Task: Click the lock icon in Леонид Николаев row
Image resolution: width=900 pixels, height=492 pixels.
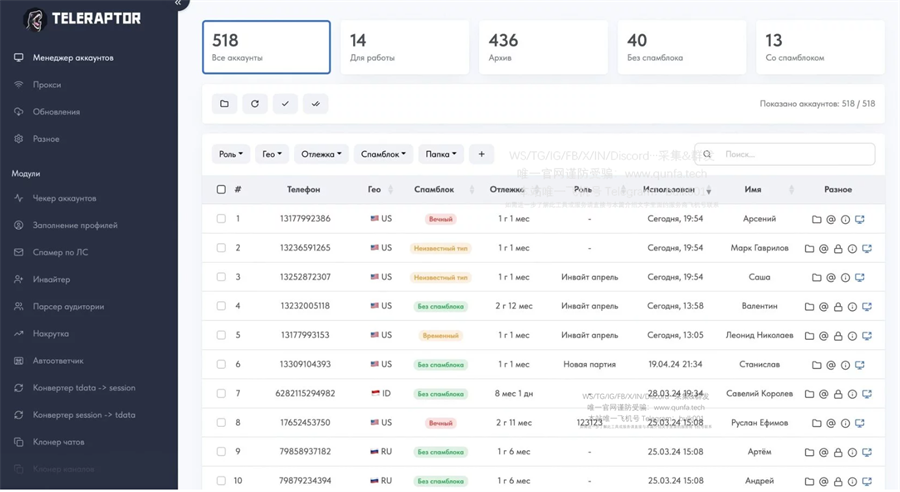Action: [838, 336]
